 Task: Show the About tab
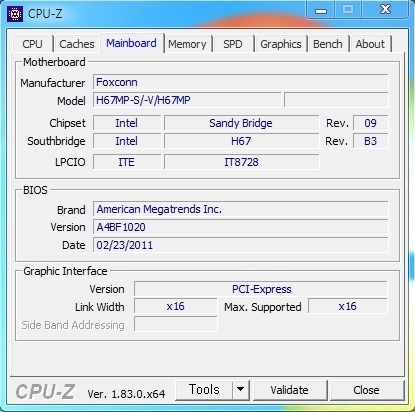tap(370, 44)
